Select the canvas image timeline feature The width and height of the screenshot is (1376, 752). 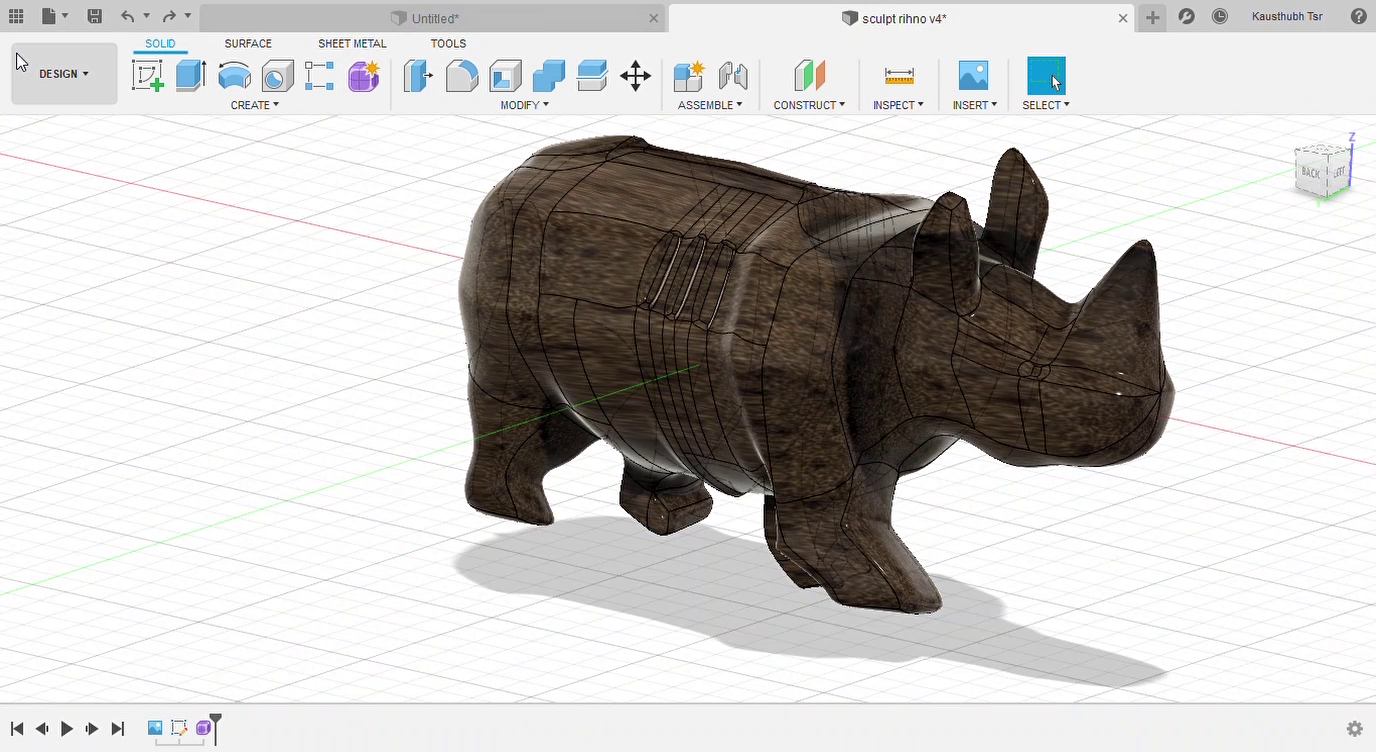[x=155, y=728]
